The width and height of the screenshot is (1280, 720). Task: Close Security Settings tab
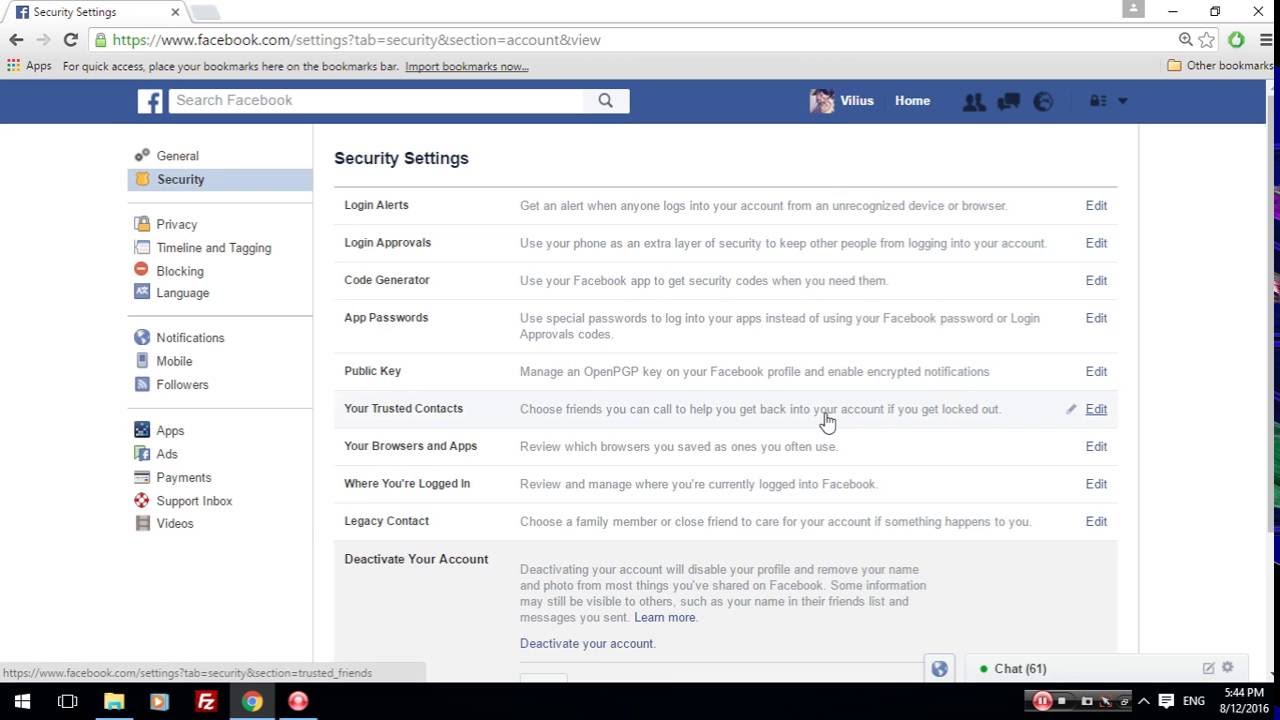pos(176,12)
